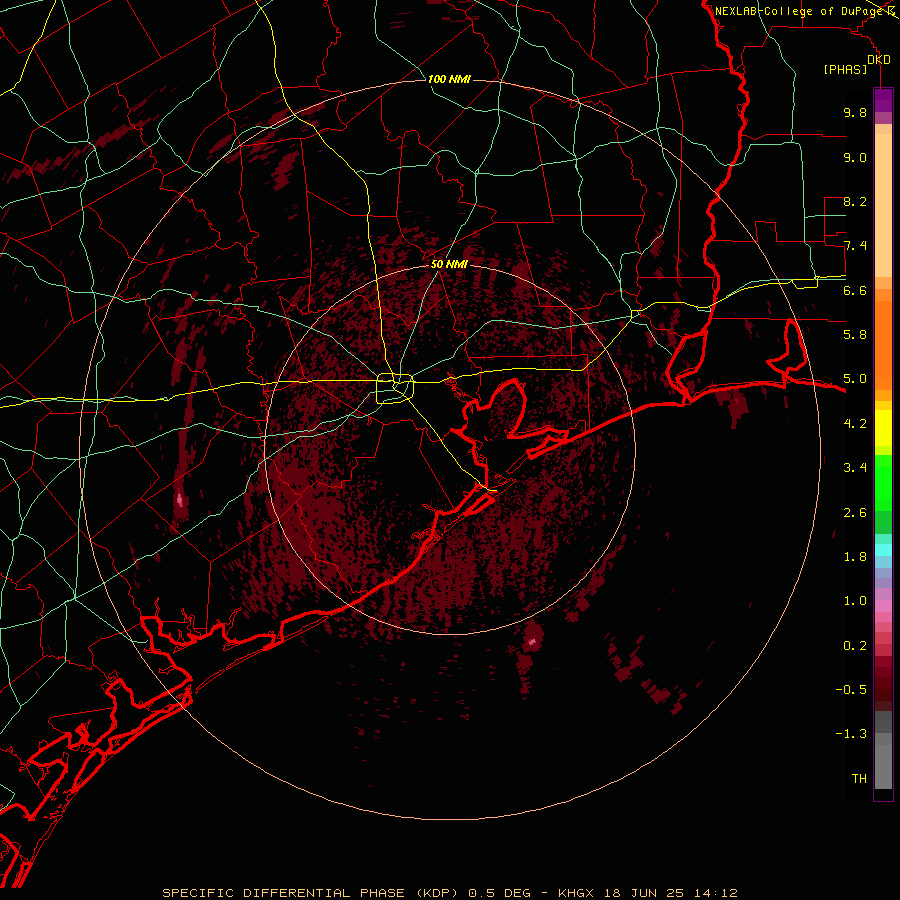
Task: Click the 2.6 legend value
Action: 855,513
